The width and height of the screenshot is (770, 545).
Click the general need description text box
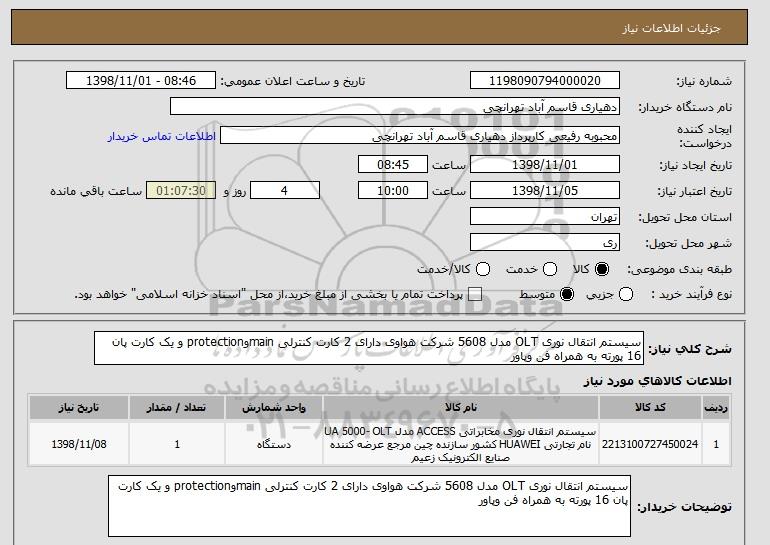(369, 348)
